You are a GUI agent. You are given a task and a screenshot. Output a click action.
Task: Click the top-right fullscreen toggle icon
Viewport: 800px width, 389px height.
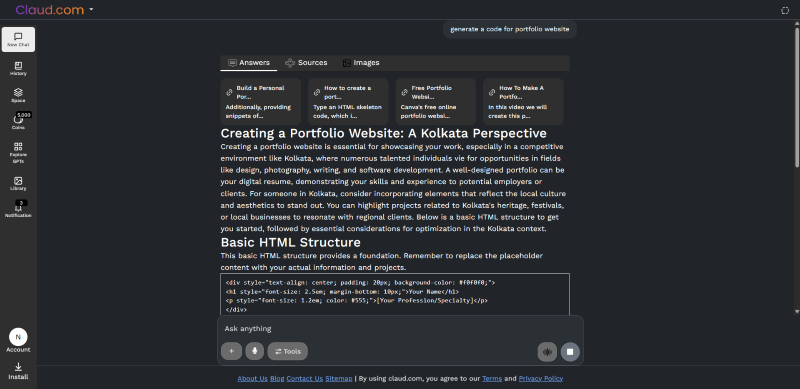click(x=785, y=10)
